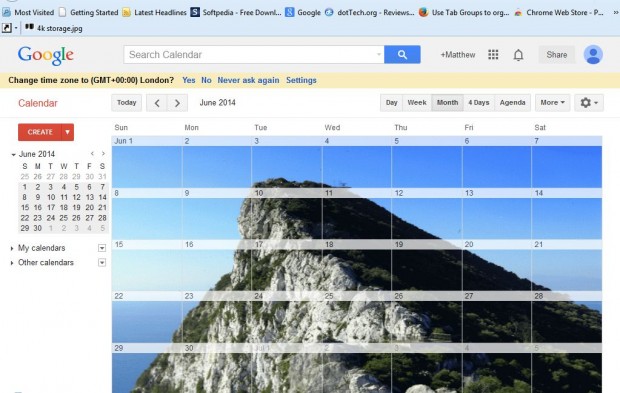Click the Today button

[127, 103]
